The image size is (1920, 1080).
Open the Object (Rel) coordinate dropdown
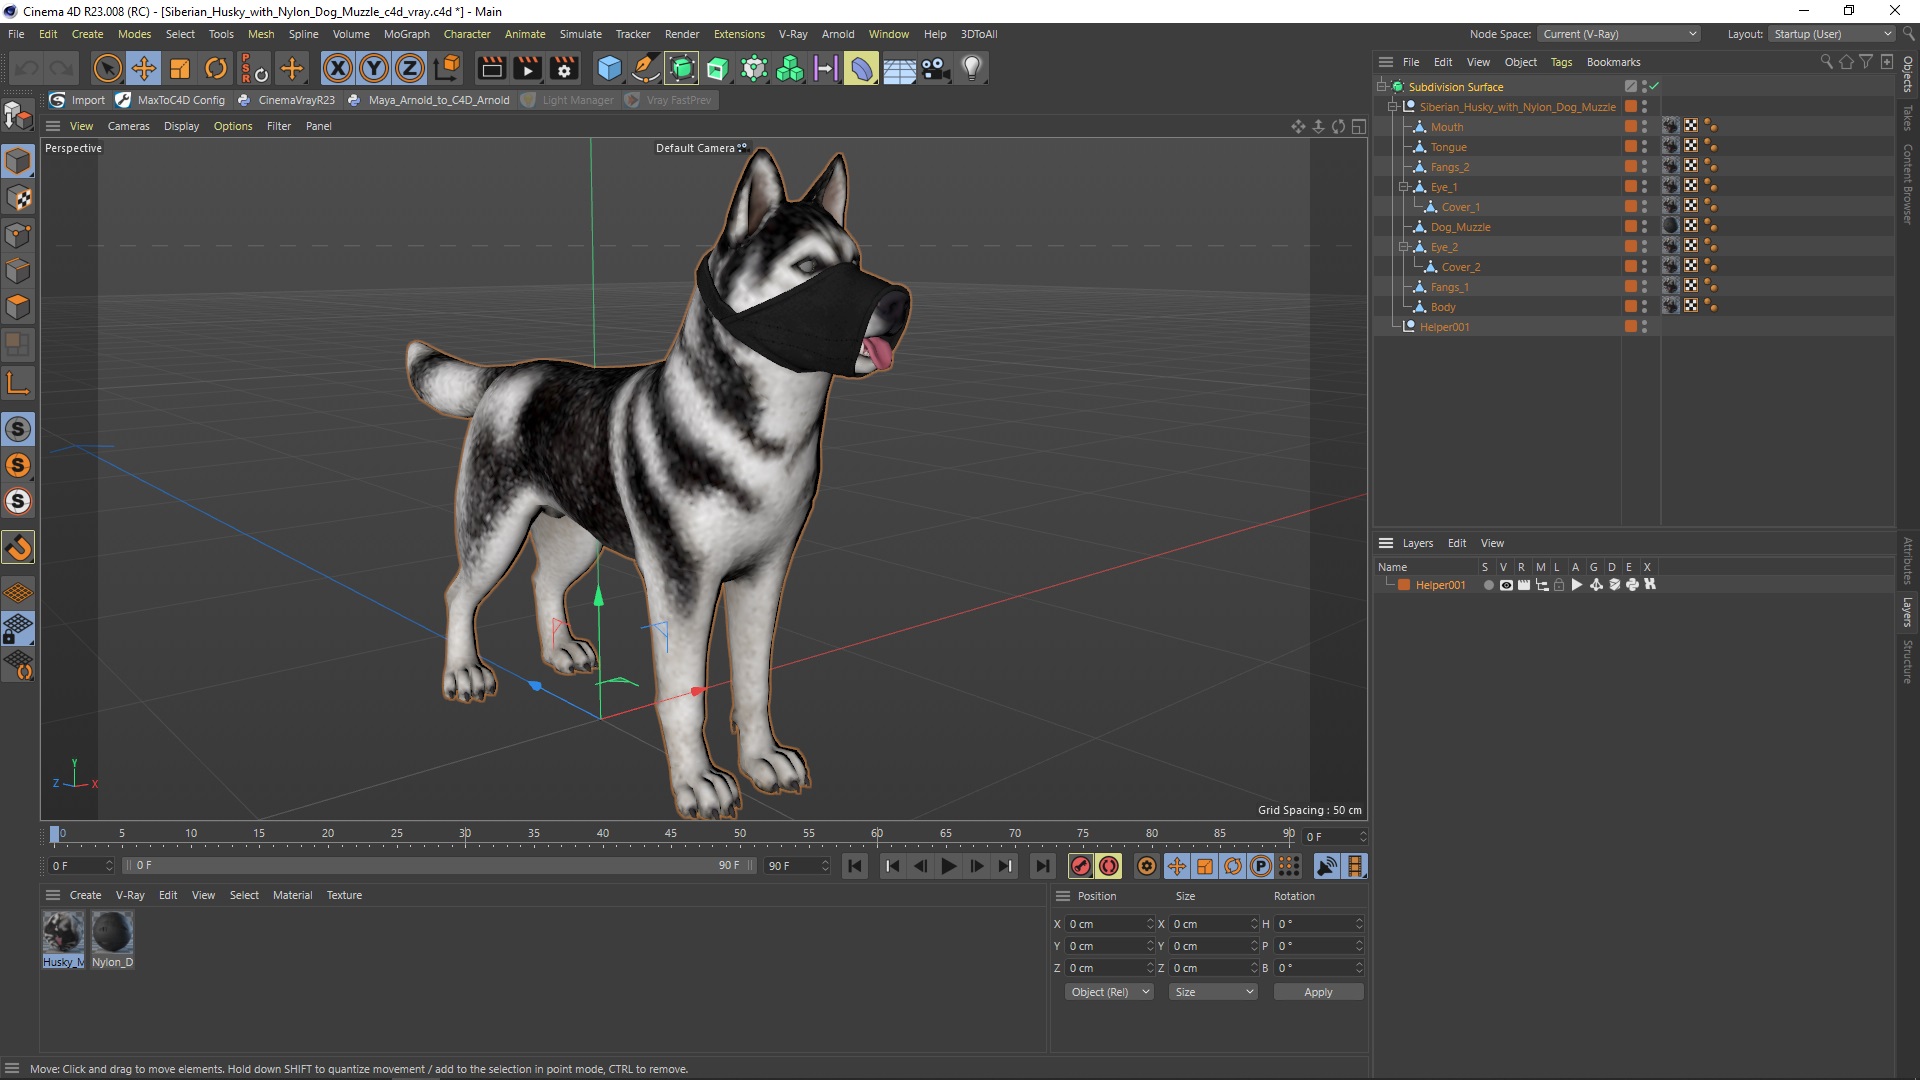[x=1108, y=992]
